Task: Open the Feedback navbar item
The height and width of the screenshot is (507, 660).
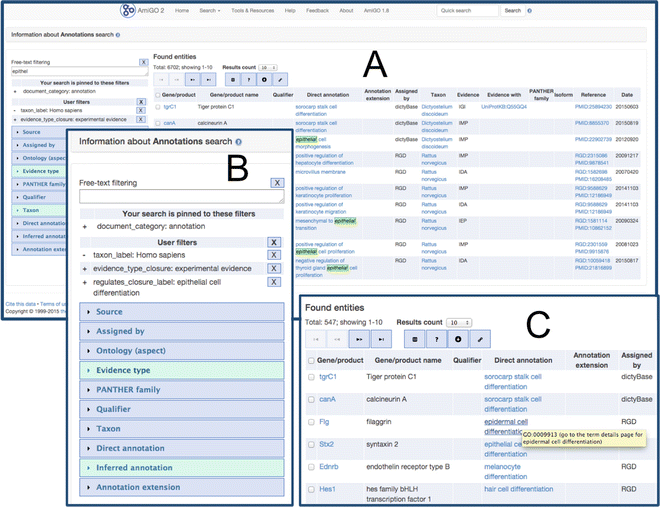Action: click(x=317, y=11)
